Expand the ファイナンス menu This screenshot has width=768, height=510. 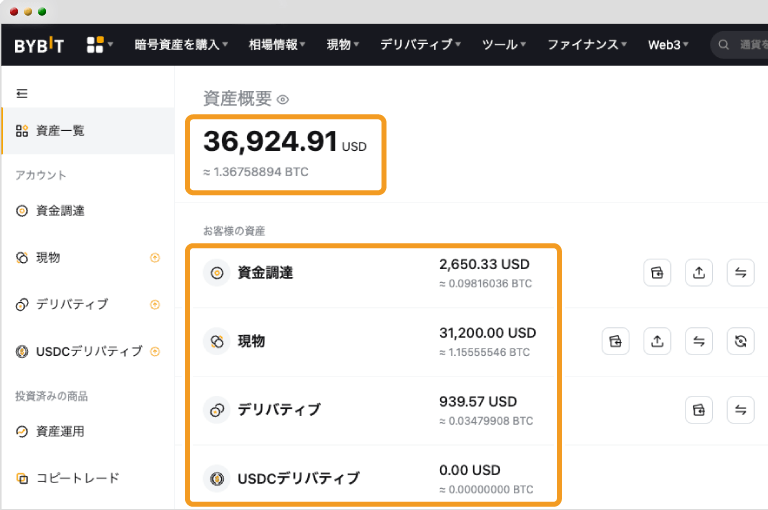tap(587, 45)
